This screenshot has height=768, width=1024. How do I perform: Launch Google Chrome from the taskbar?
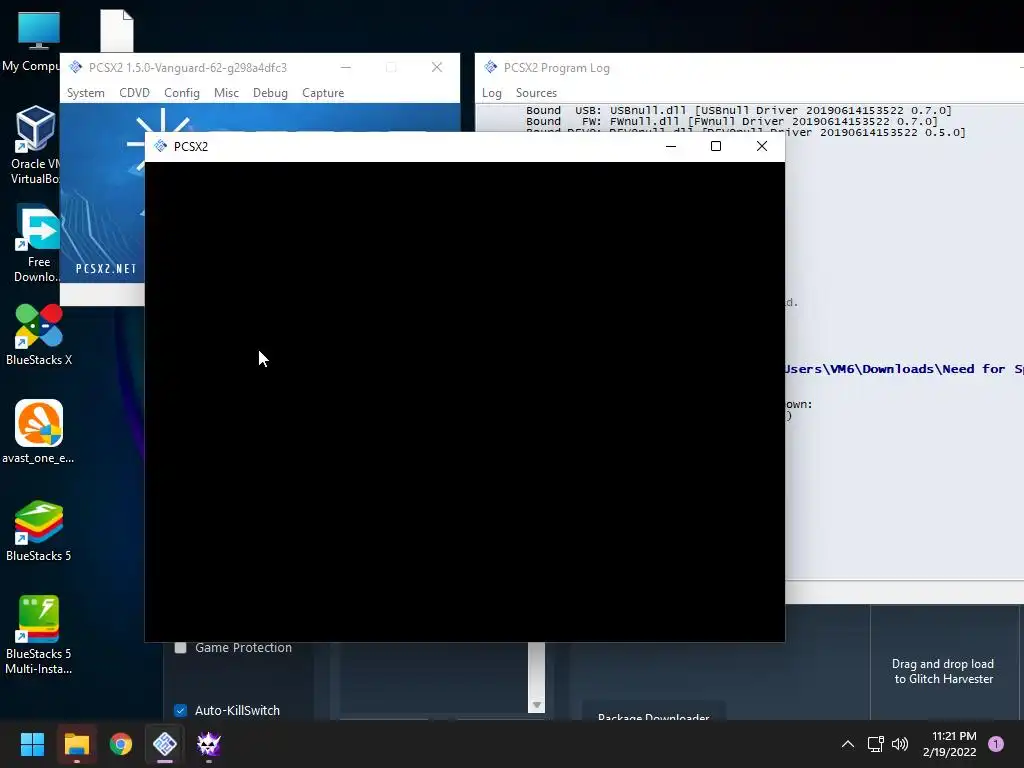tap(121, 744)
